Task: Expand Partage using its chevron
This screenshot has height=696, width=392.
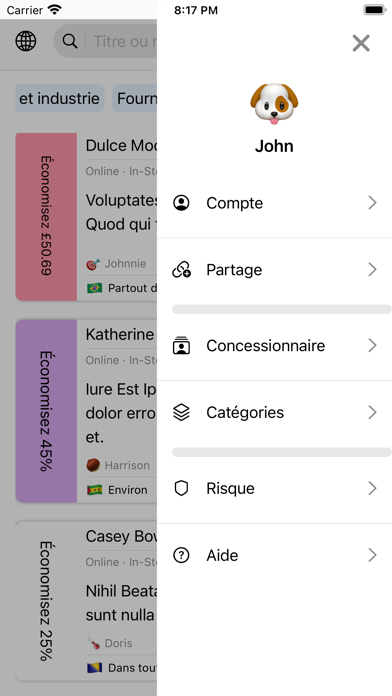Action: (x=372, y=269)
